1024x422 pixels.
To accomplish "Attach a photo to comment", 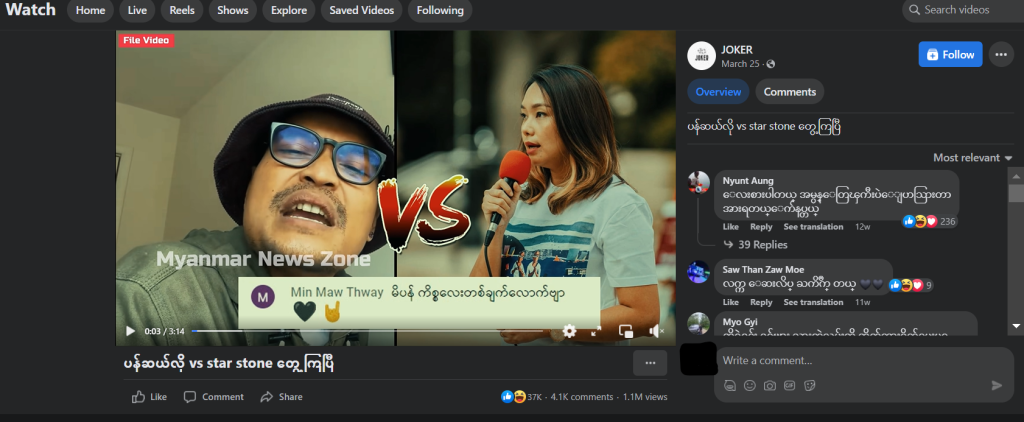I will [770, 385].
